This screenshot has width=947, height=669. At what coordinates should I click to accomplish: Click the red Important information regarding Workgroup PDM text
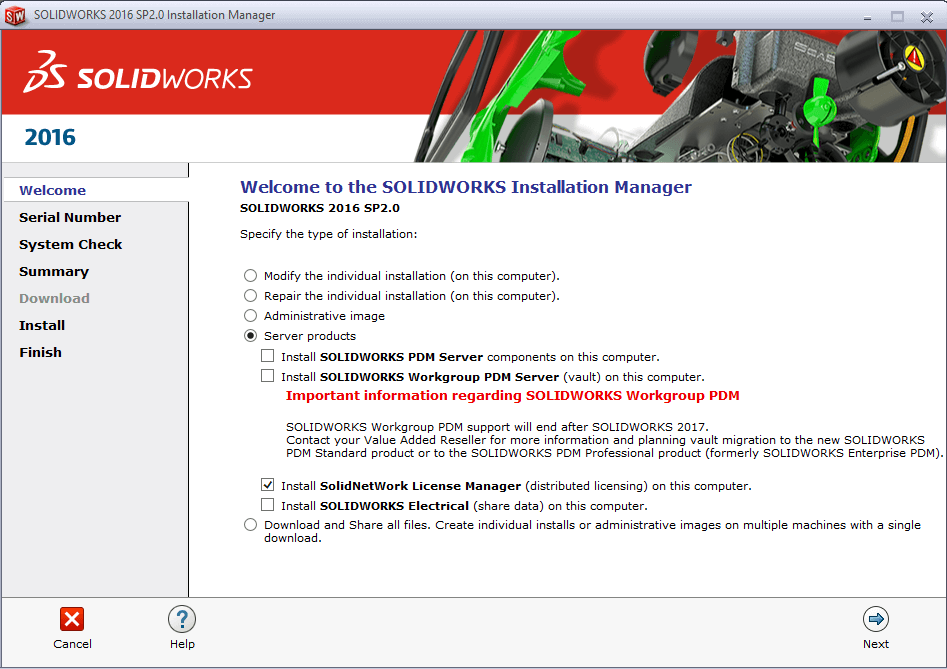pyautogui.click(x=513, y=395)
